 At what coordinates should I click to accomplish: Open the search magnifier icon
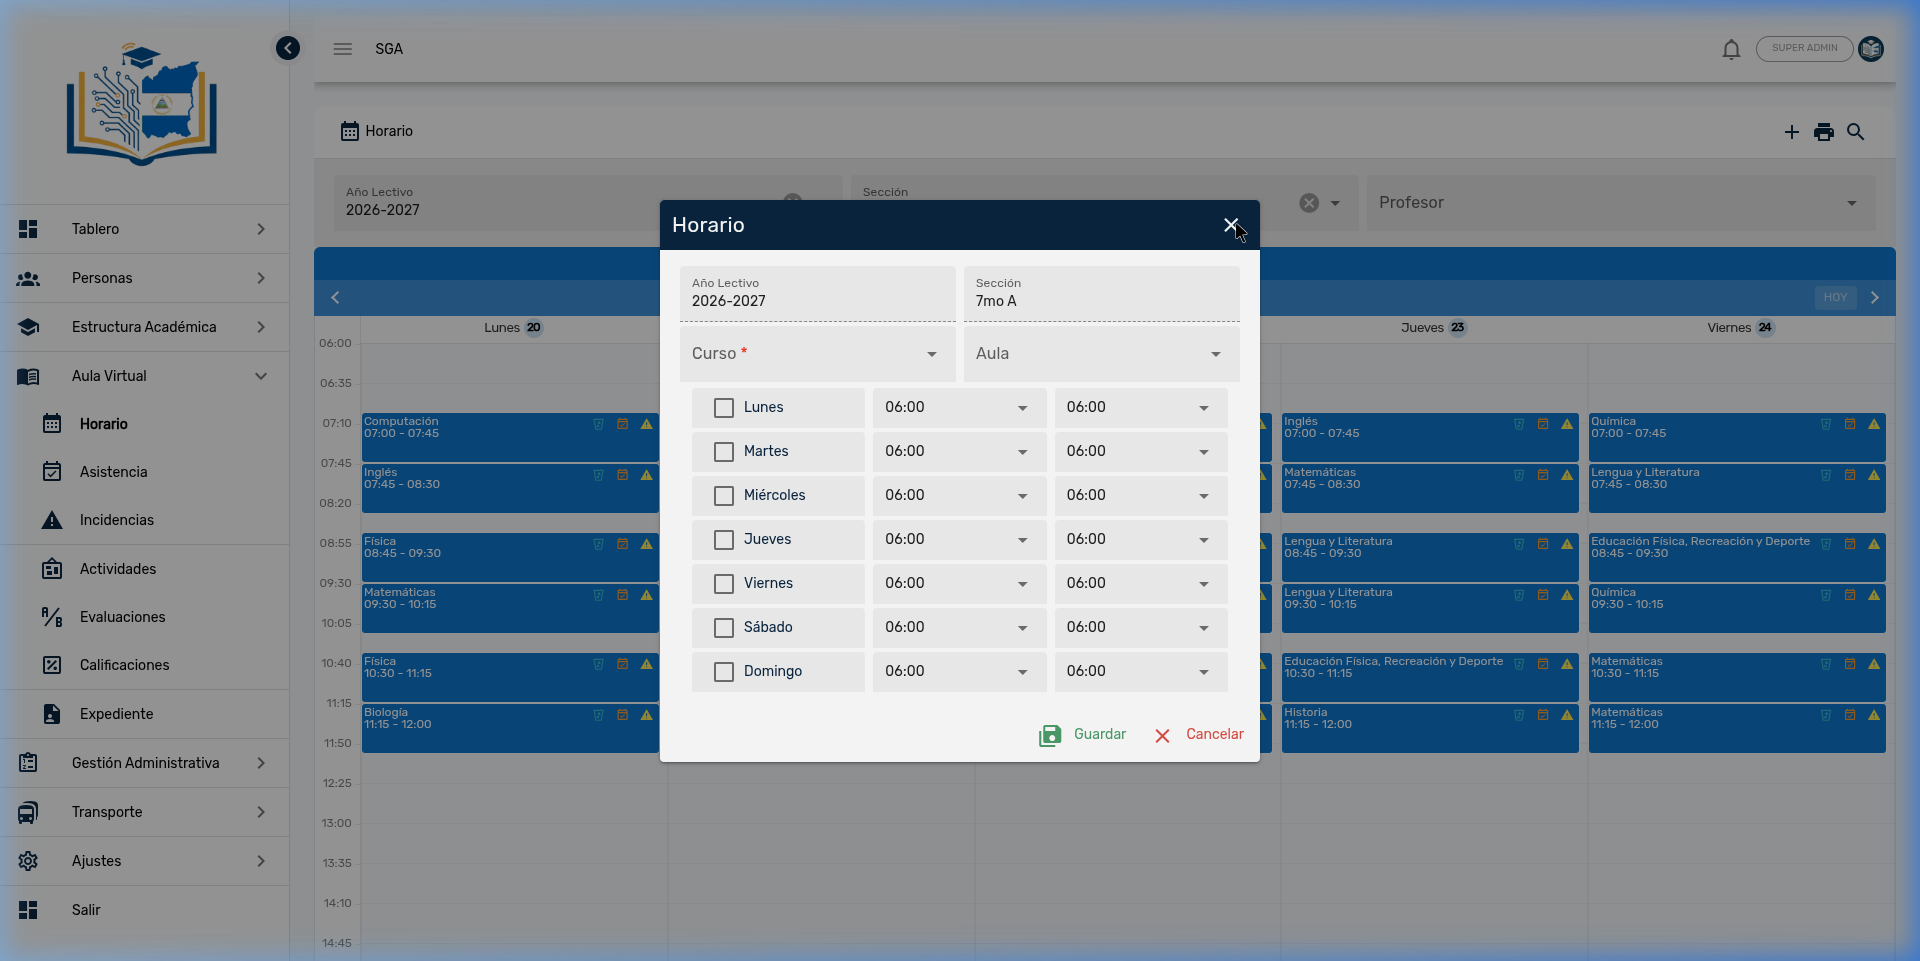tap(1856, 132)
